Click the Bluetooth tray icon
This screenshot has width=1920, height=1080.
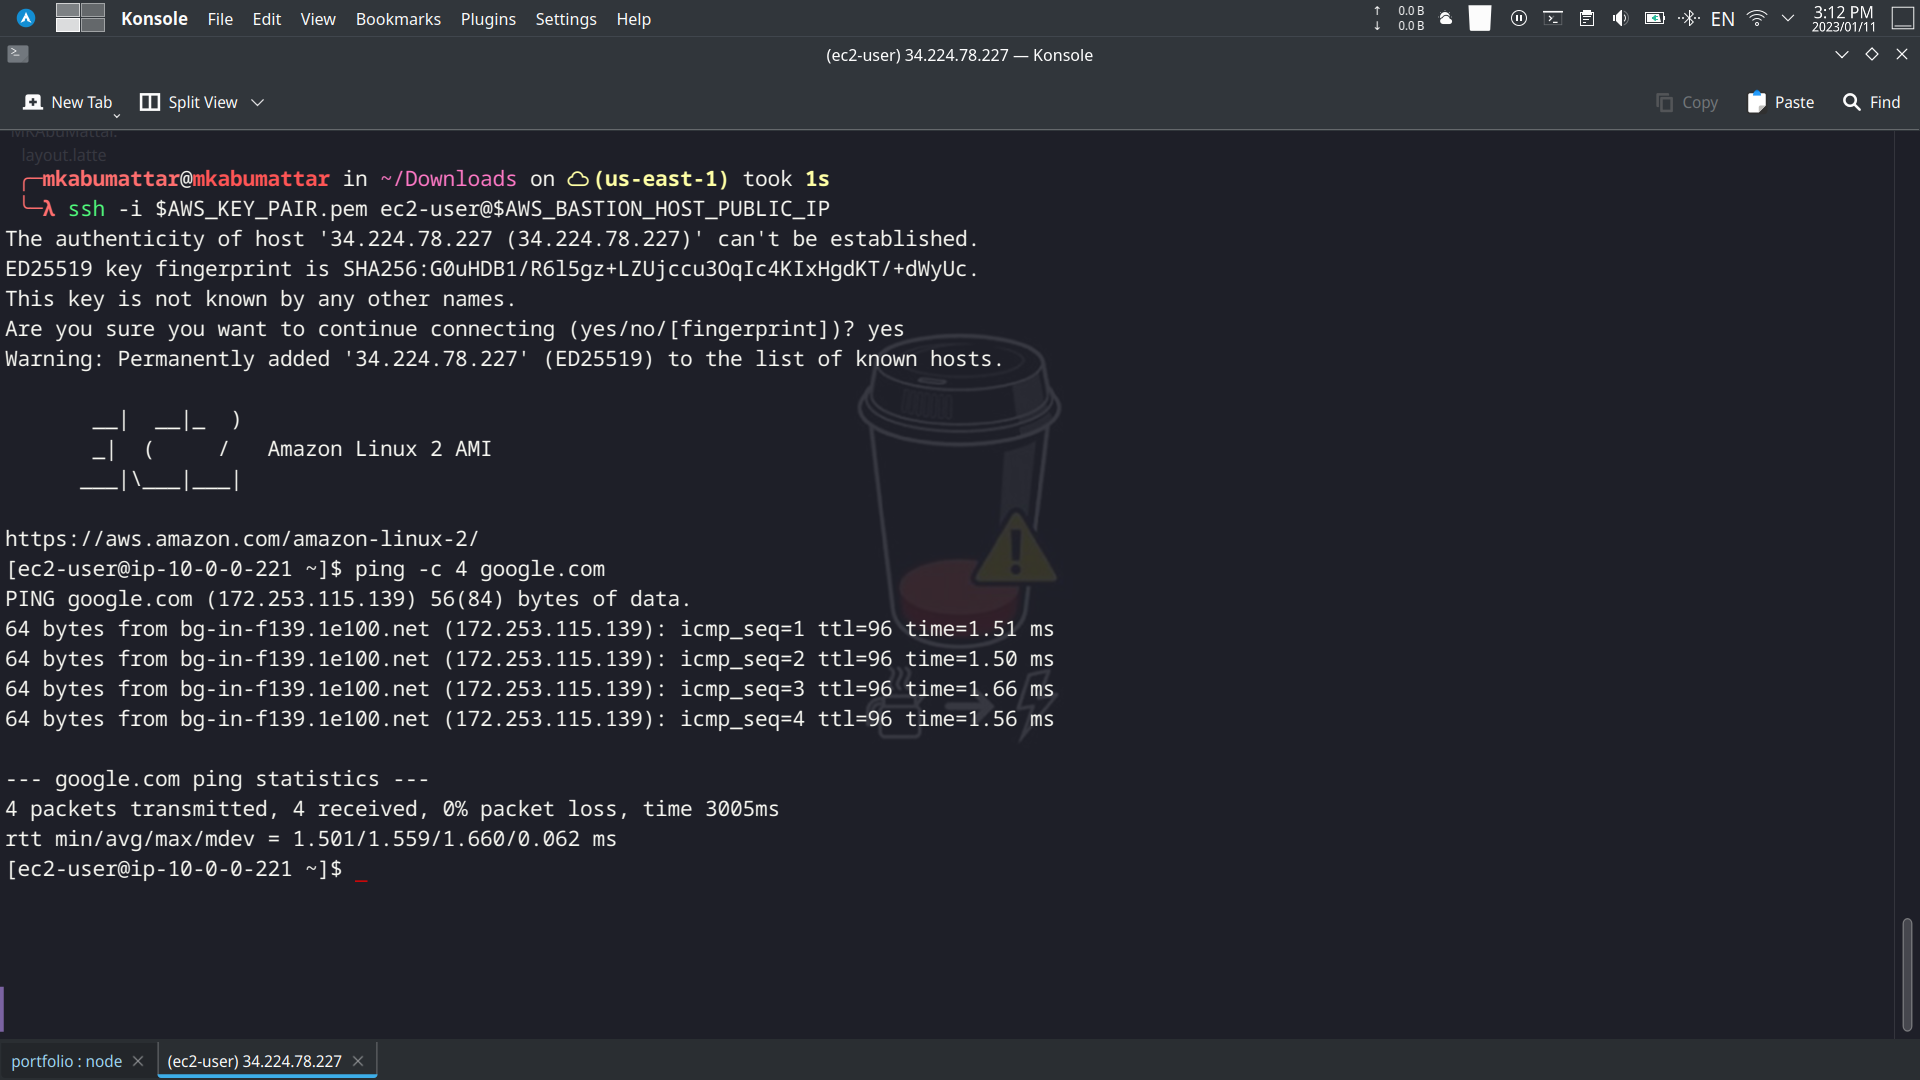coord(1688,18)
